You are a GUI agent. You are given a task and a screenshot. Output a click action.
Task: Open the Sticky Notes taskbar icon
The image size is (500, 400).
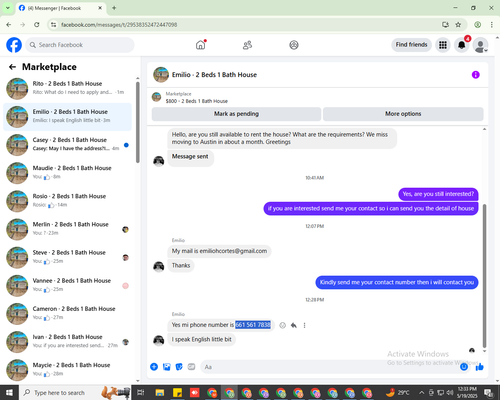click(177, 393)
